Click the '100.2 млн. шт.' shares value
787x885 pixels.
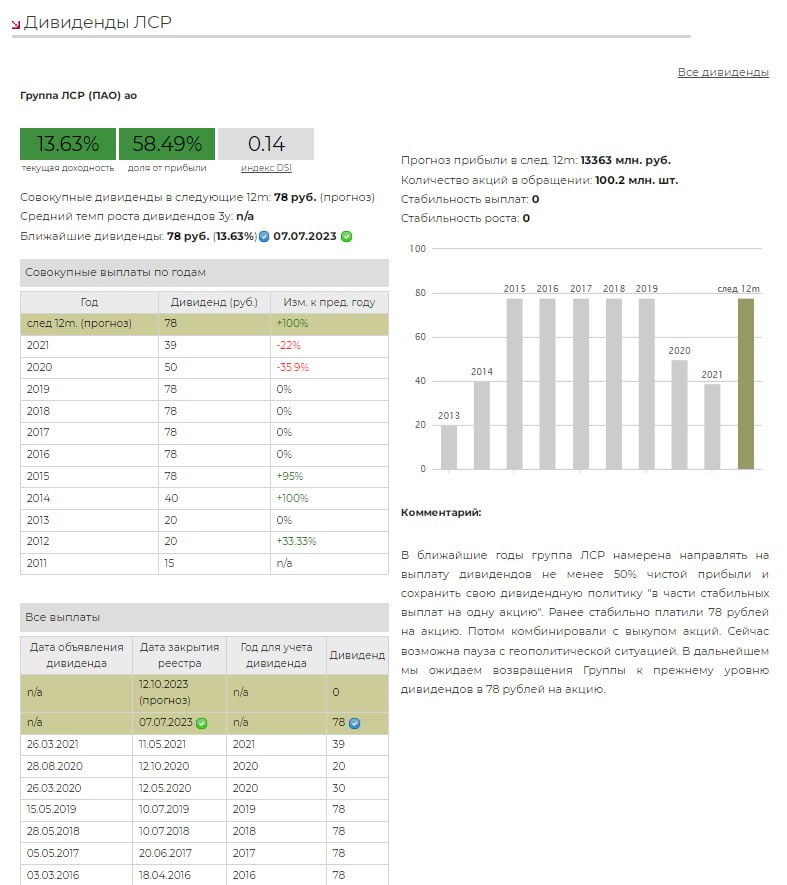point(636,181)
